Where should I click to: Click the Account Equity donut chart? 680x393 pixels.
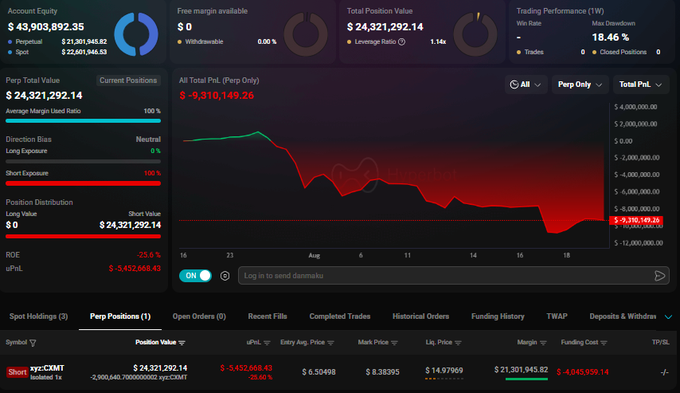click(136, 34)
